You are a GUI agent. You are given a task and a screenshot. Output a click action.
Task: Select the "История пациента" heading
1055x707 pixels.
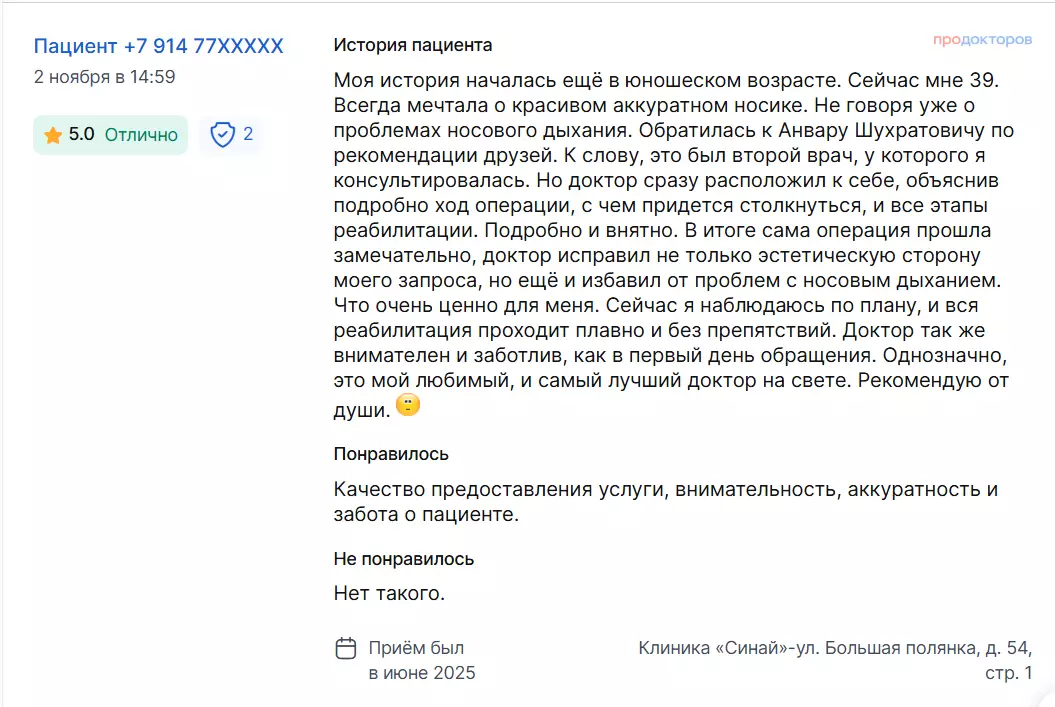[412, 45]
